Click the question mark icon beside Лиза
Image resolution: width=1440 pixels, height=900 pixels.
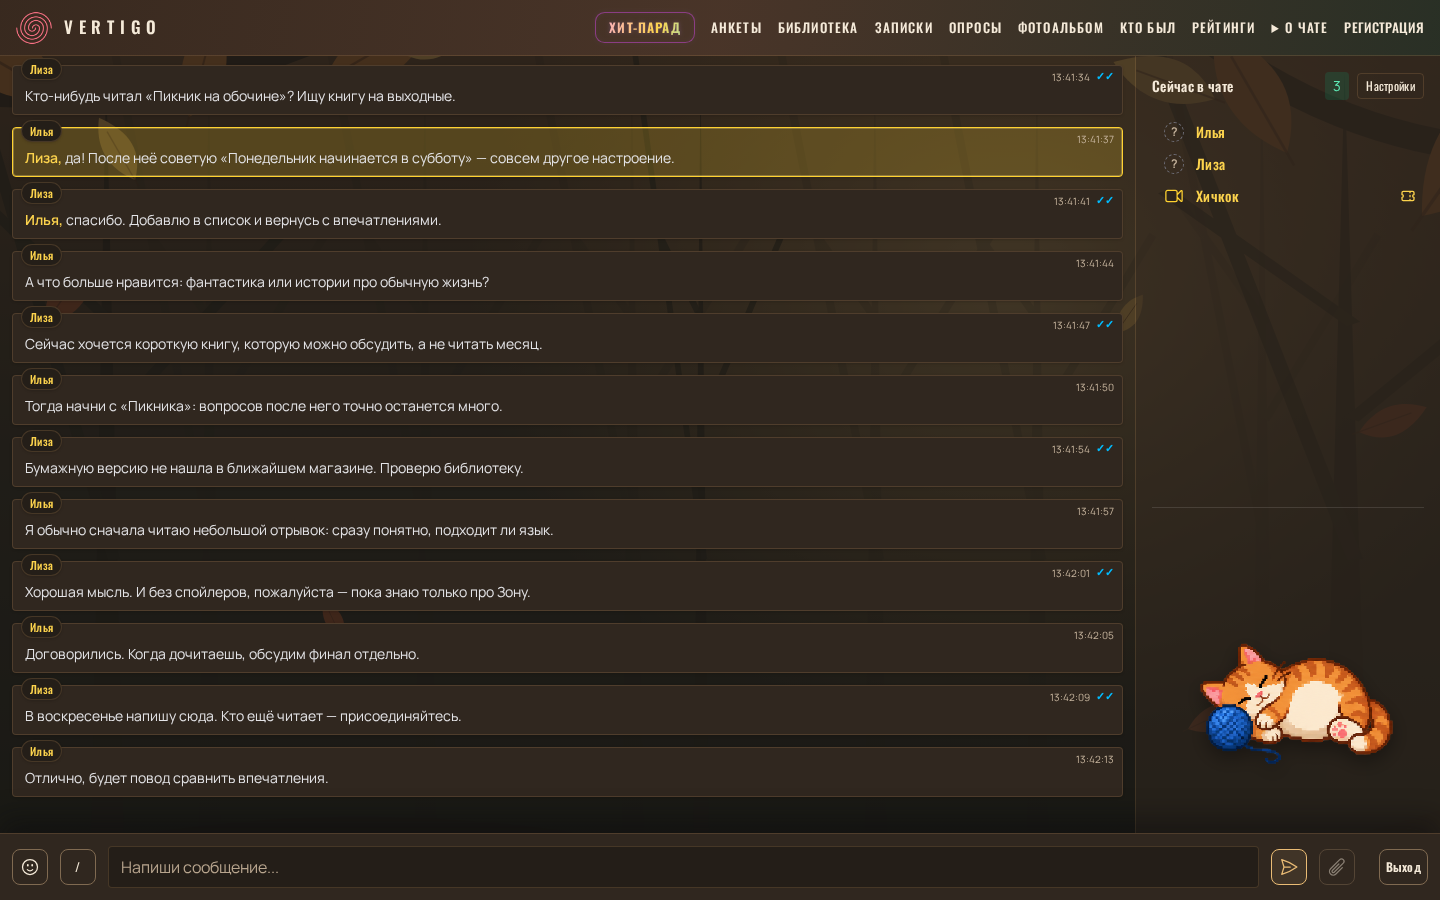click(x=1174, y=164)
